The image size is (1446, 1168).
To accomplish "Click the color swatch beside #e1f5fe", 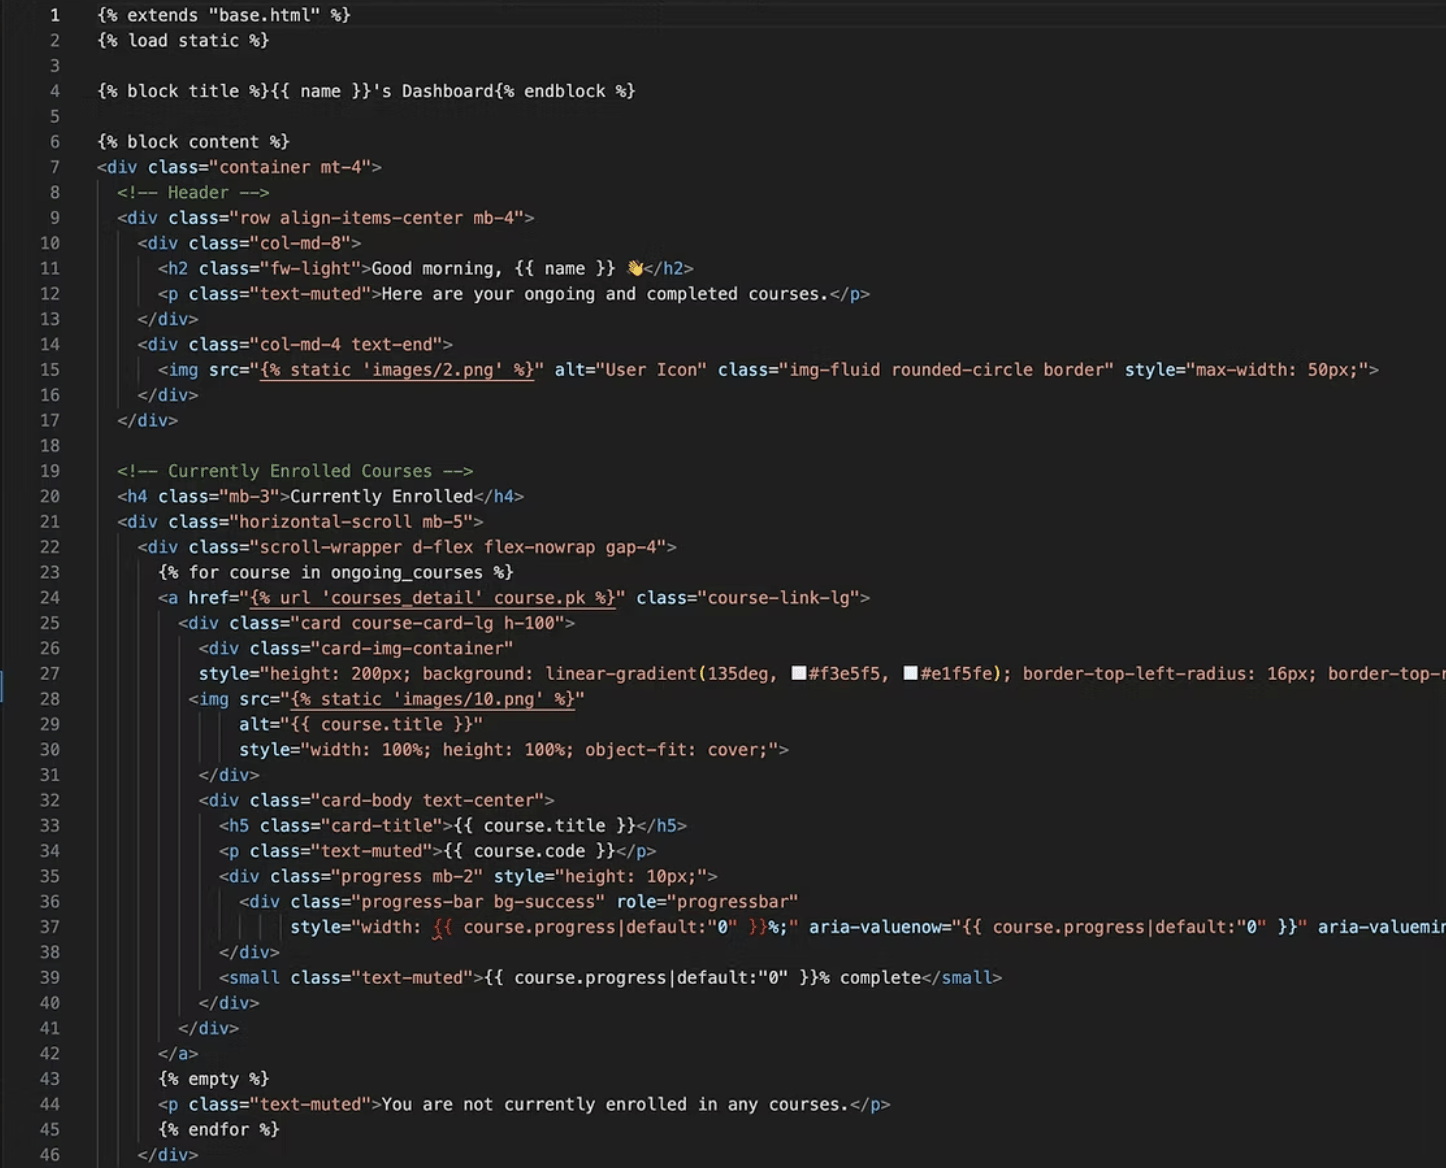I will pos(910,673).
